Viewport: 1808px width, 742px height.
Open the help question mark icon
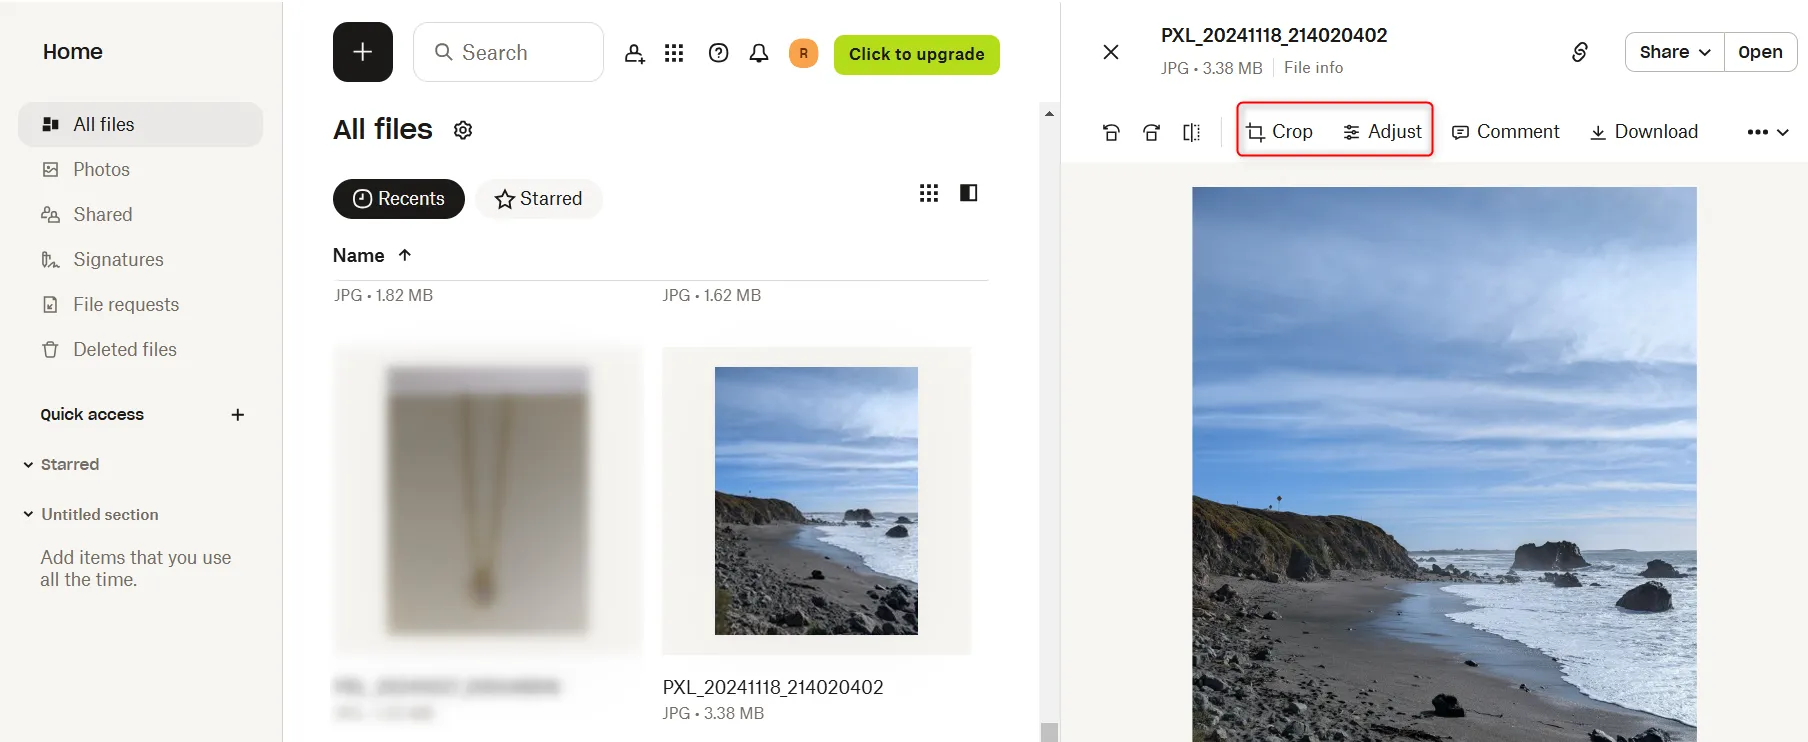[718, 53]
